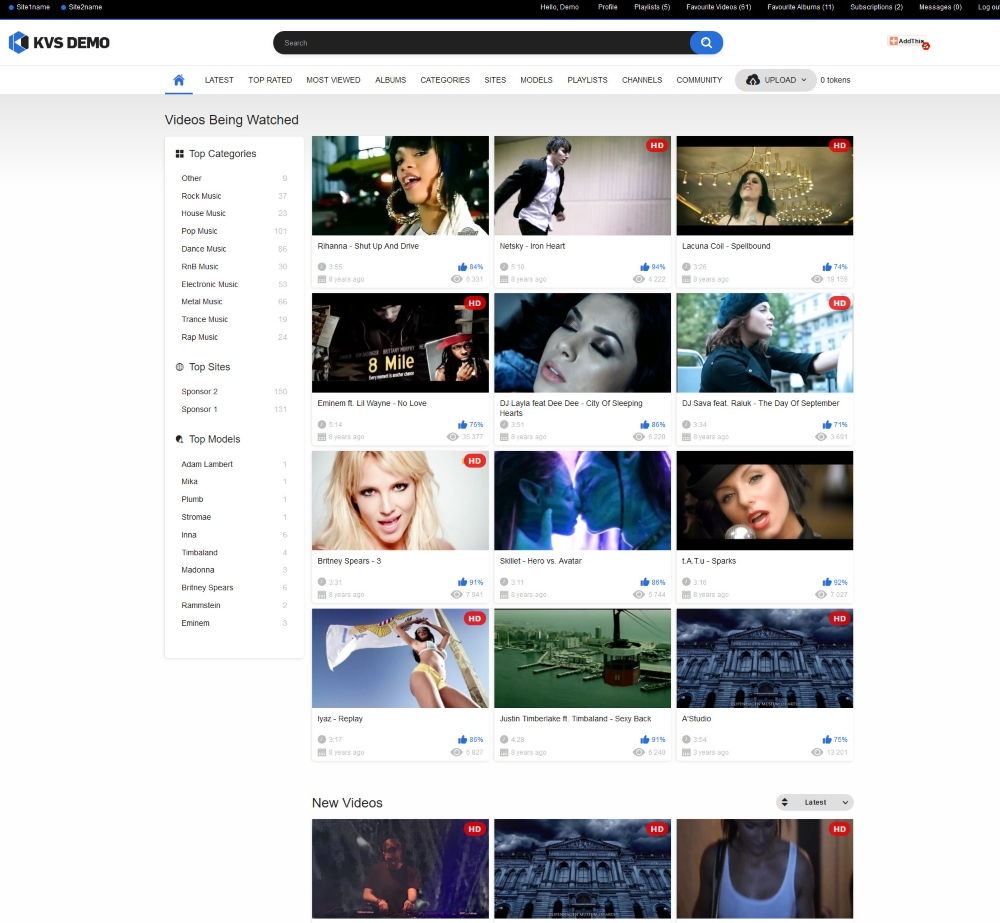Focus the Search input field

[x=482, y=43]
